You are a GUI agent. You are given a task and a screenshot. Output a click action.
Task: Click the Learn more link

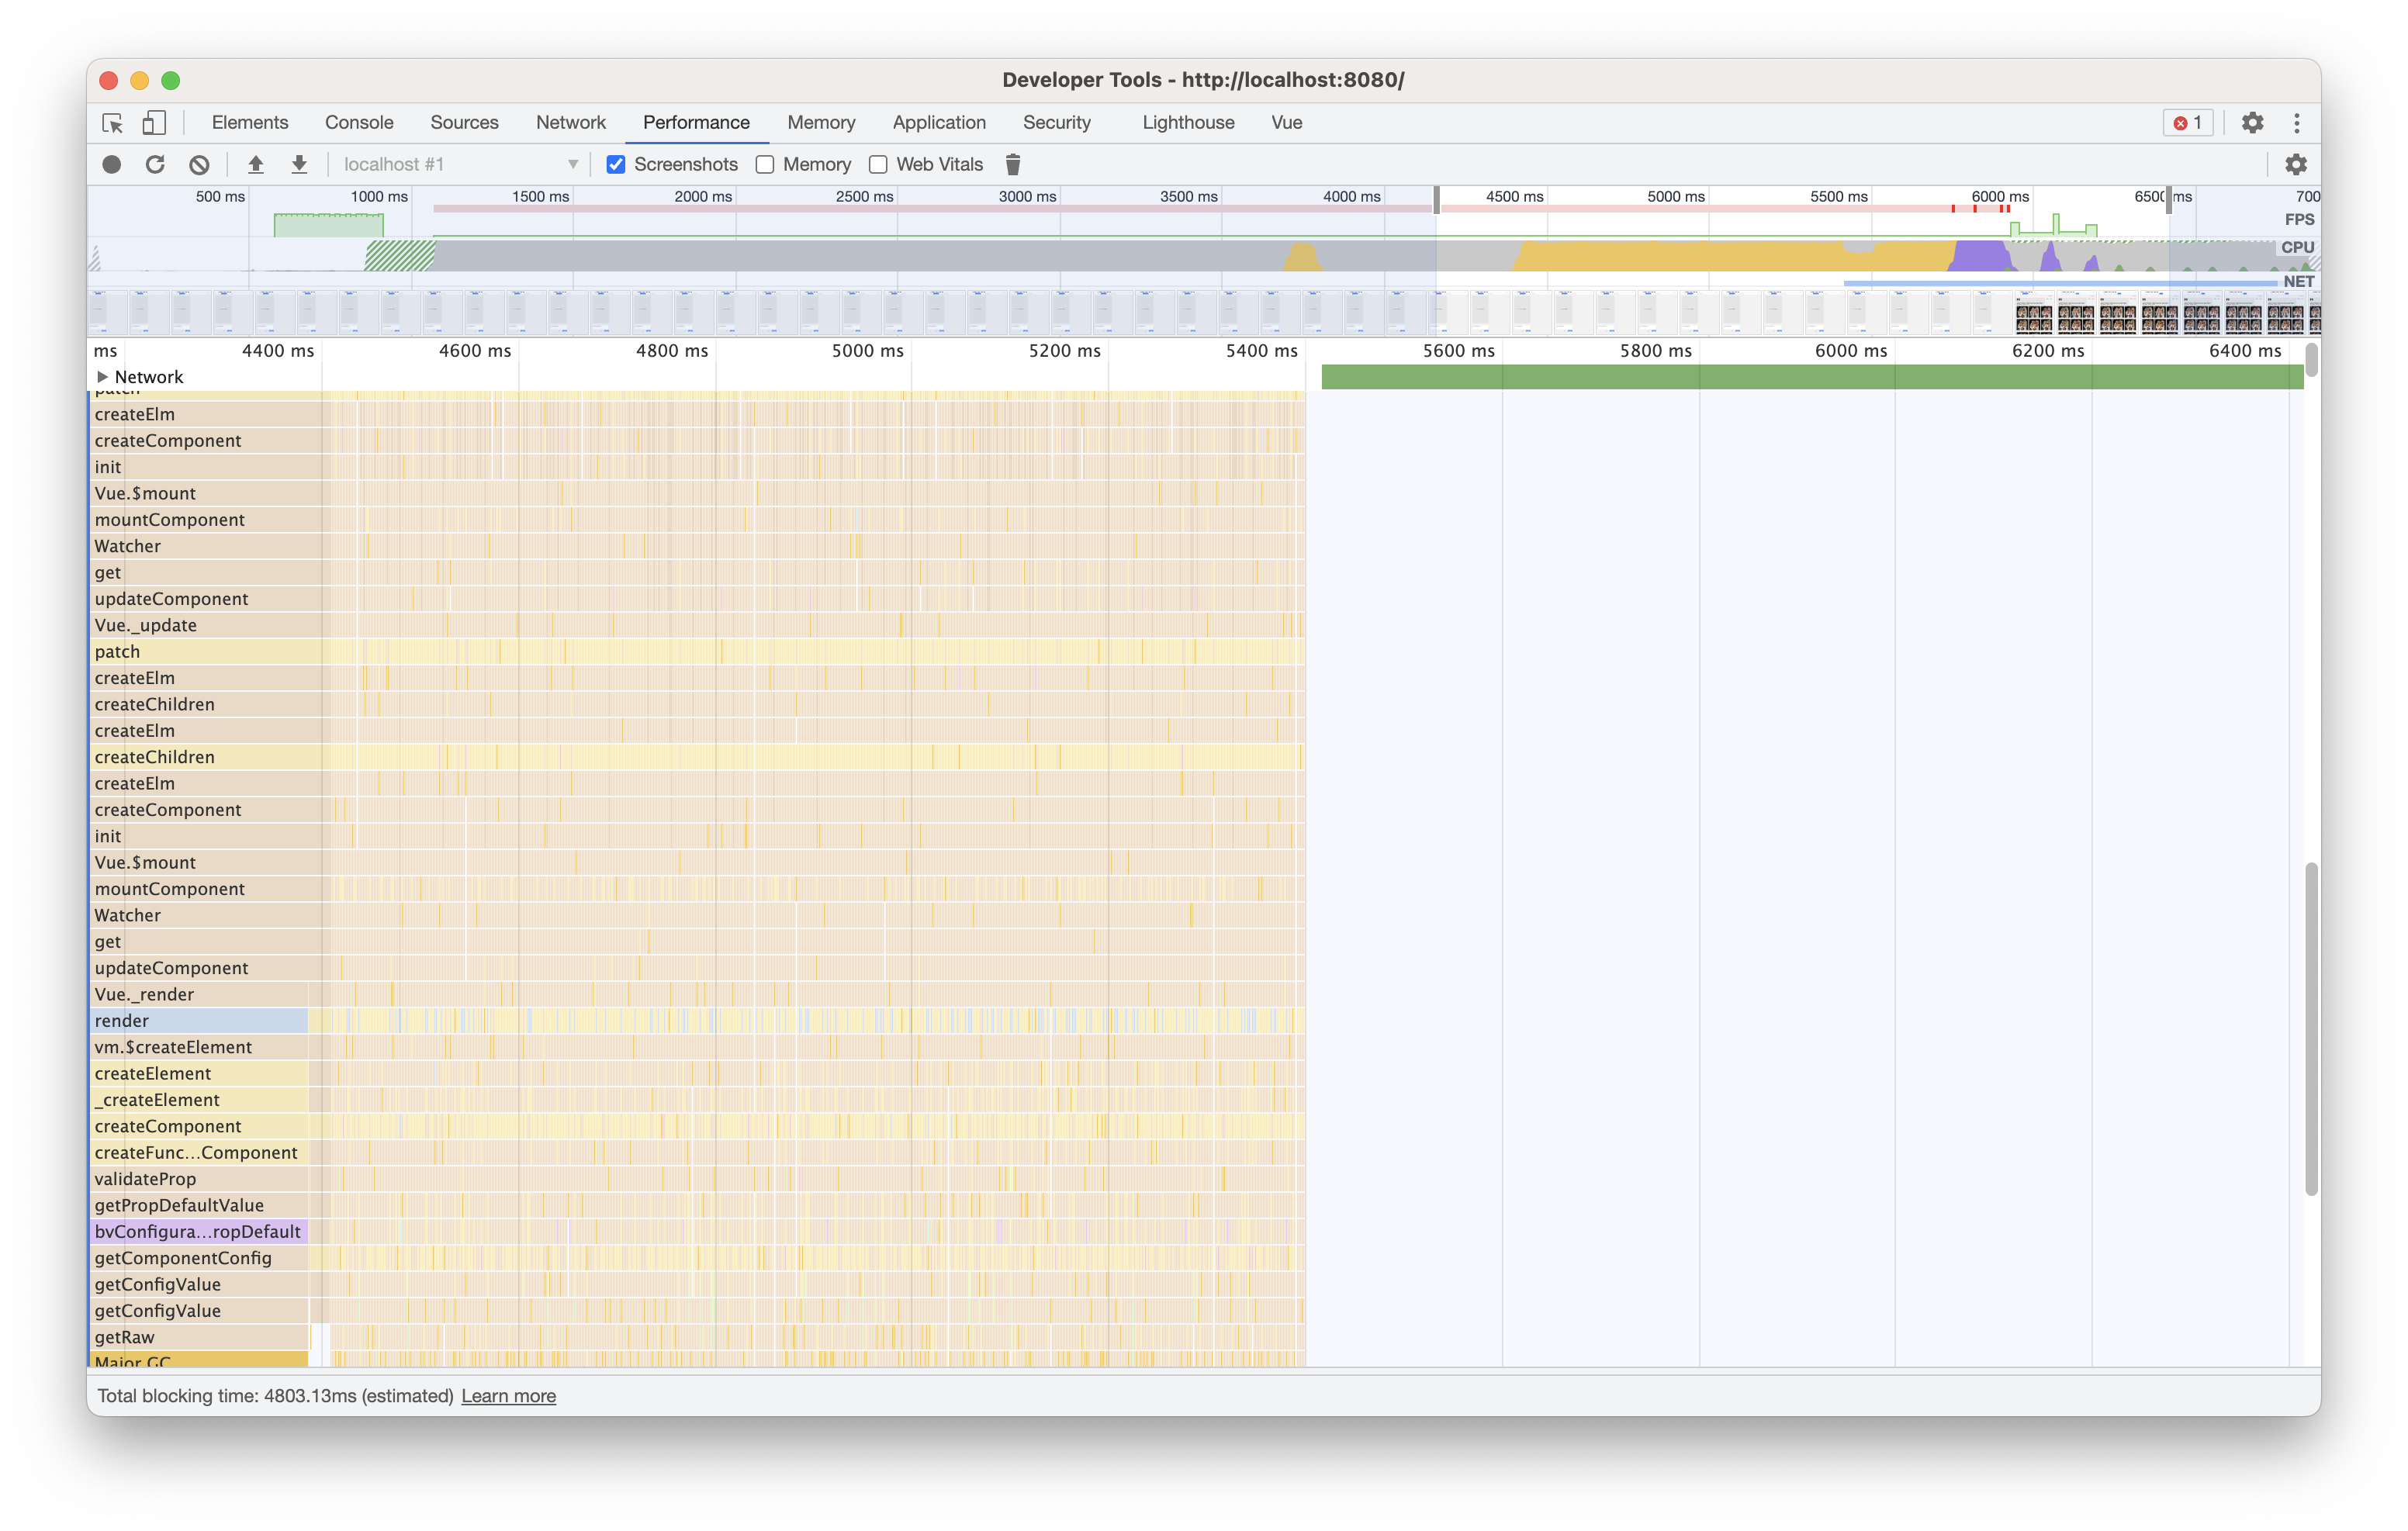click(508, 1396)
